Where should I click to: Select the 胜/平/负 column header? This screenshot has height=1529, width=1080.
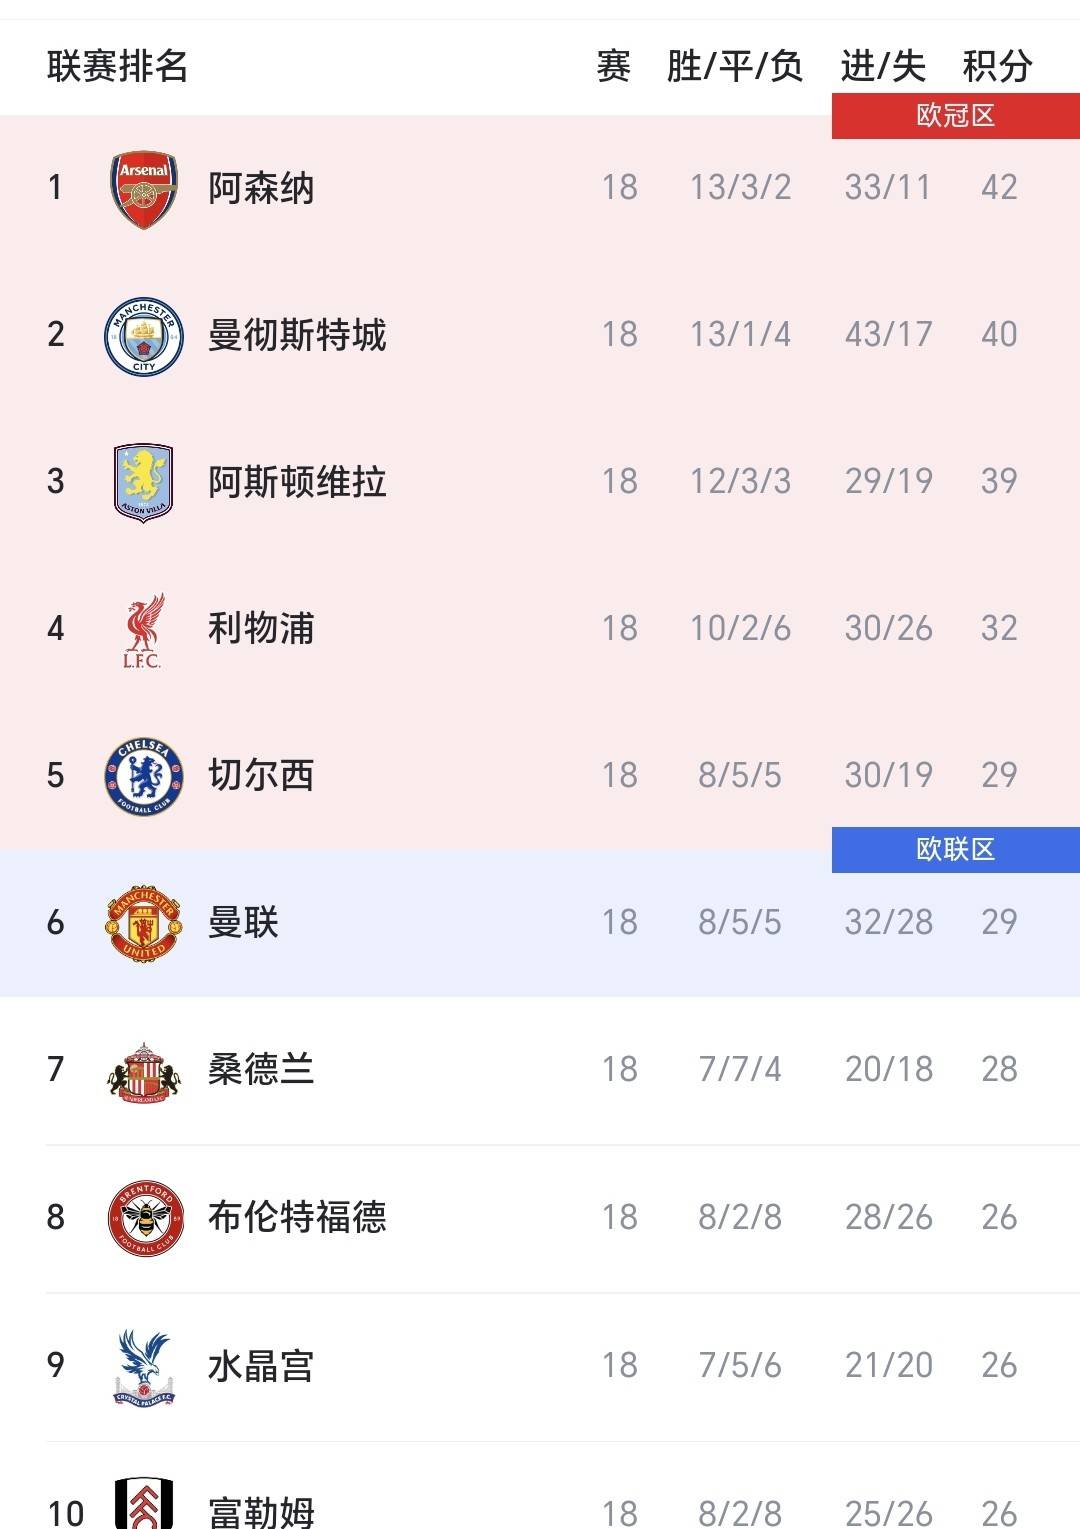coord(735,66)
